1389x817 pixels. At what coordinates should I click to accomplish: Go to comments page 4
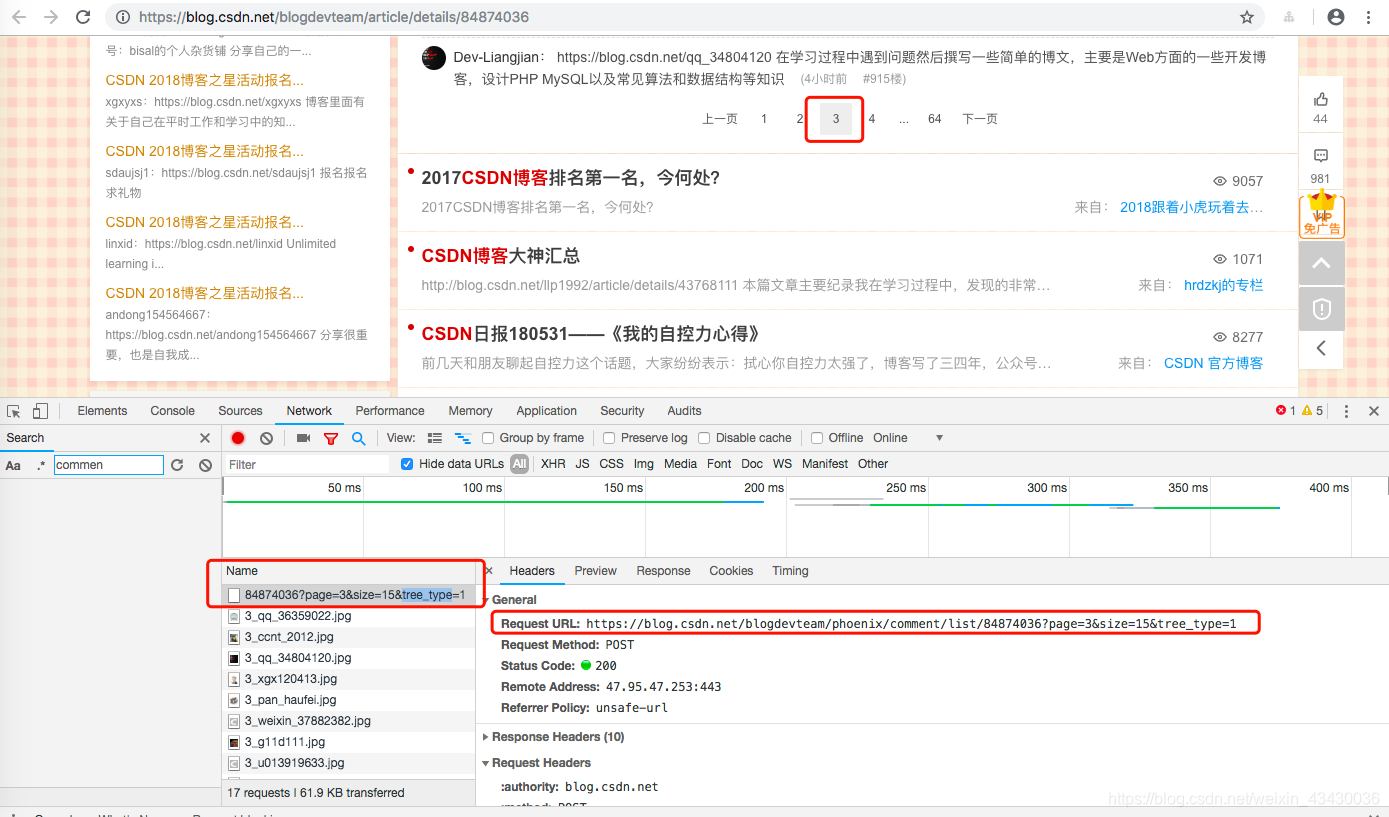(x=872, y=119)
